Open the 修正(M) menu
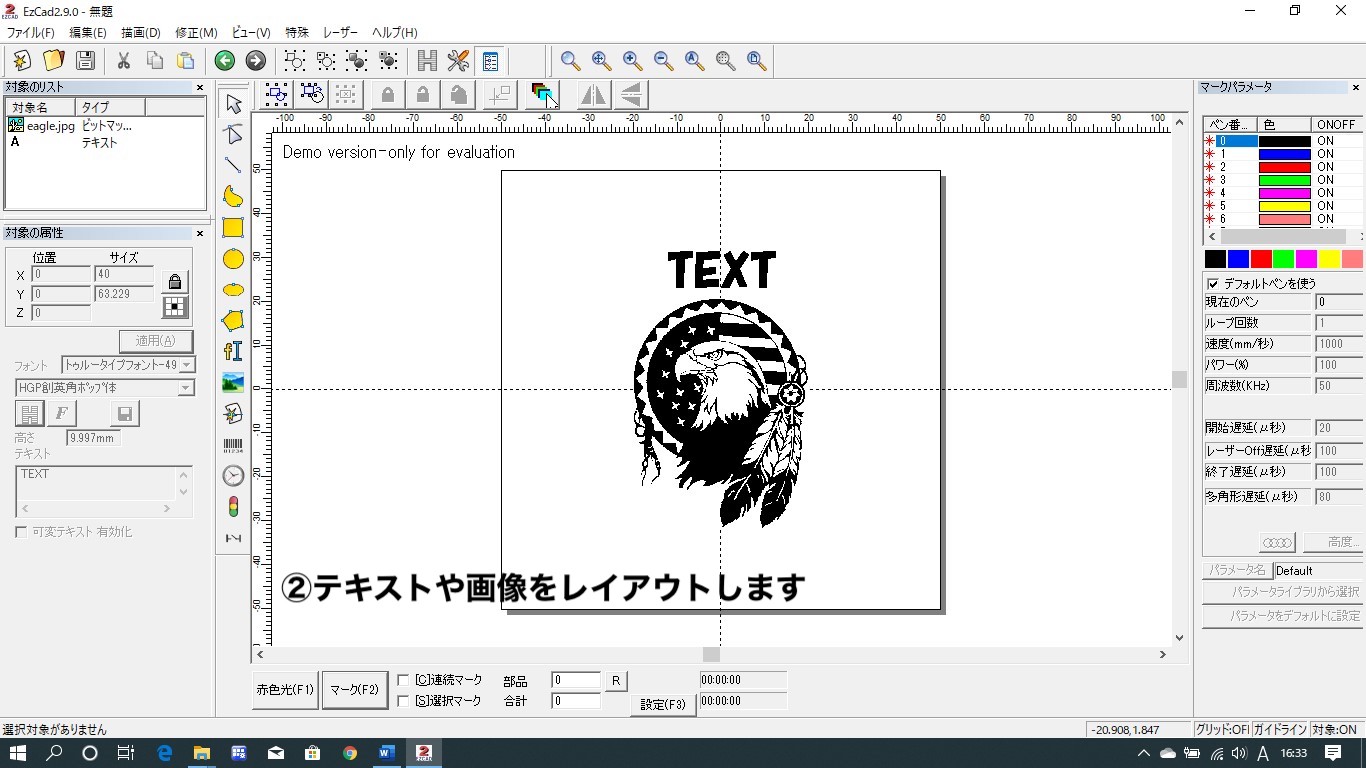The image size is (1366, 768). [x=196, y=33]
